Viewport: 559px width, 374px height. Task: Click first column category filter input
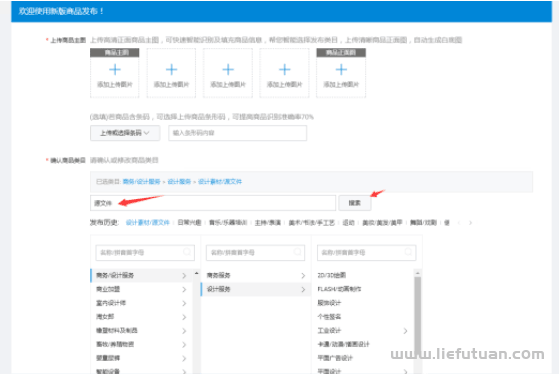click(145, 252)
